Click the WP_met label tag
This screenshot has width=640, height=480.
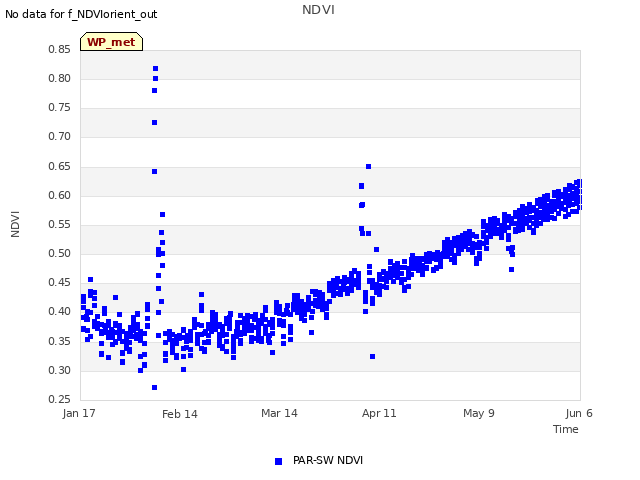click(111, 42)
